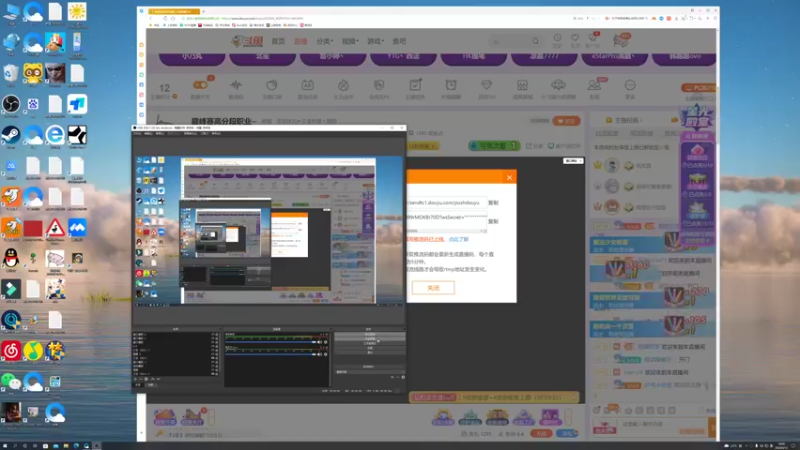The image size is (800, 450).
Task: Click the Douyu fish logo
Action: click(x=246, y=41)
